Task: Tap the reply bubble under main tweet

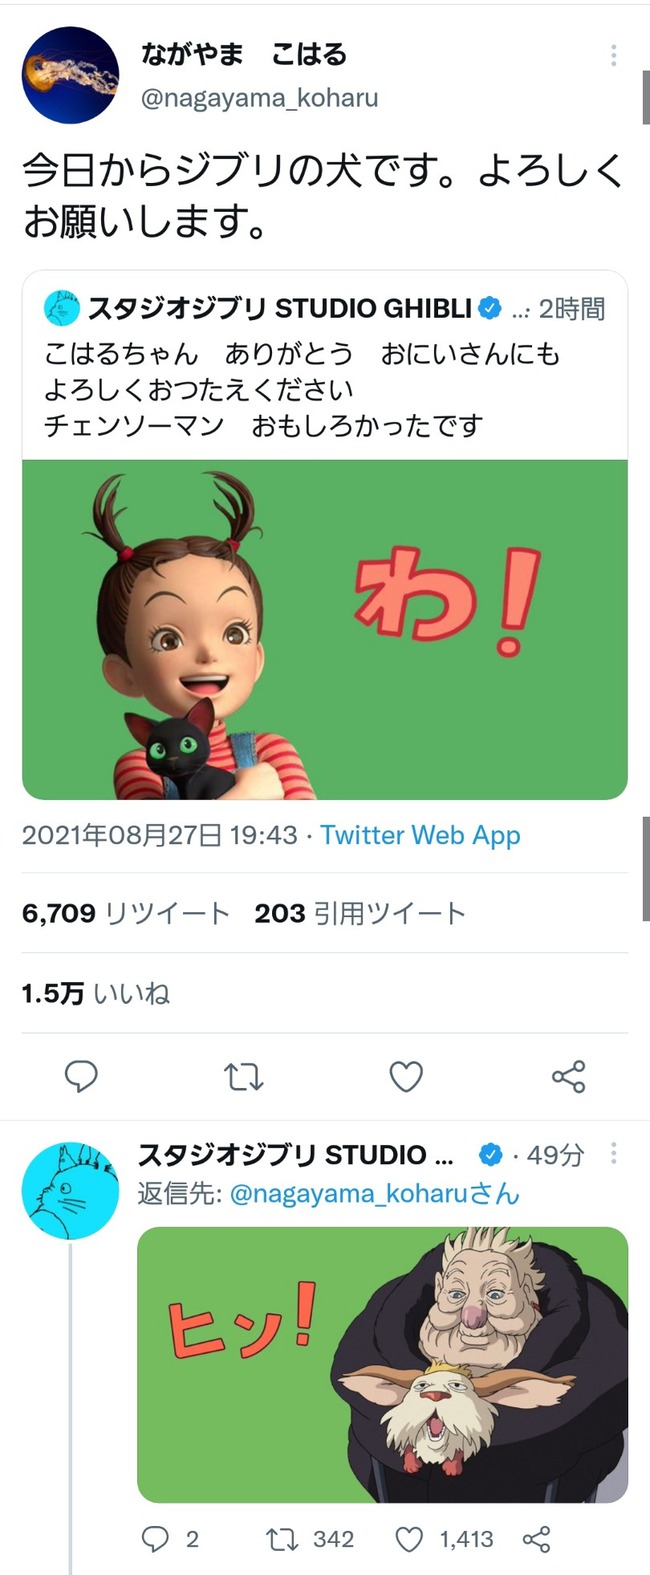Action: (81, 1077)
